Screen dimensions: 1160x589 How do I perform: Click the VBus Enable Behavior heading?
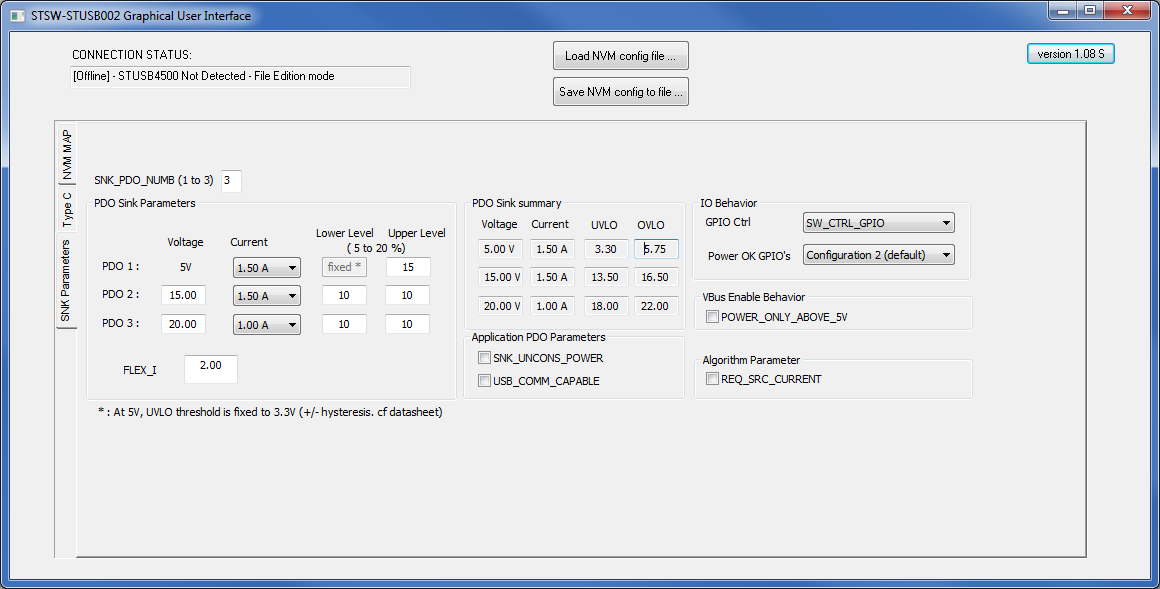tap(754, 297)
